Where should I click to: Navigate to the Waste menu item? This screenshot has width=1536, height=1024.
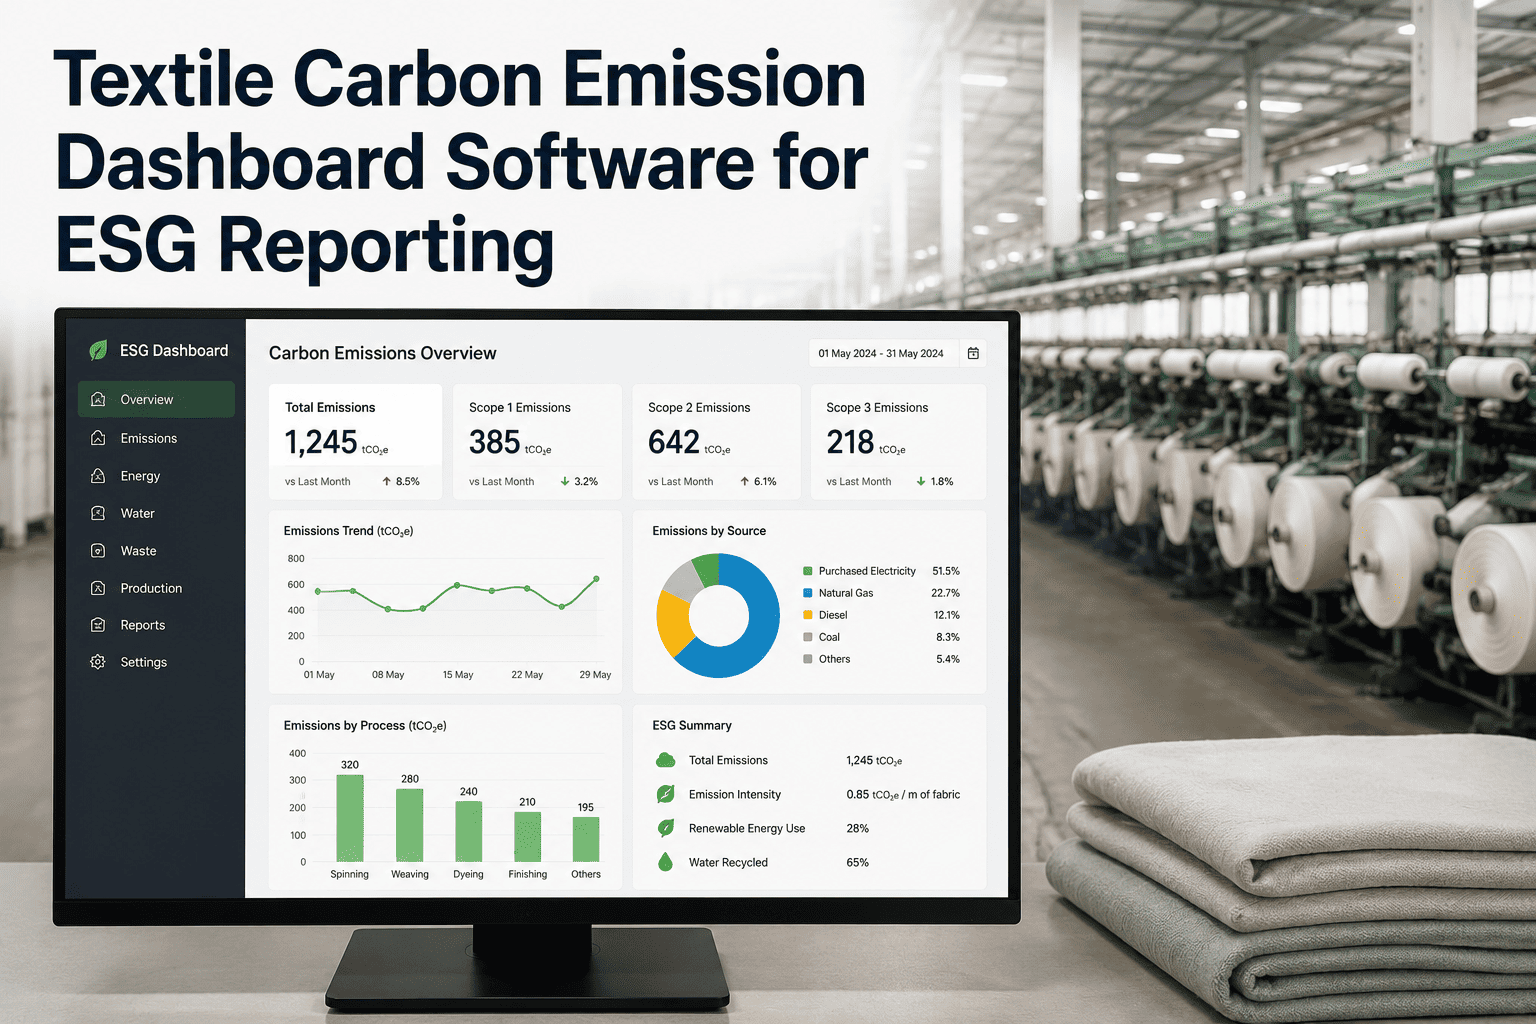(156, 550)
